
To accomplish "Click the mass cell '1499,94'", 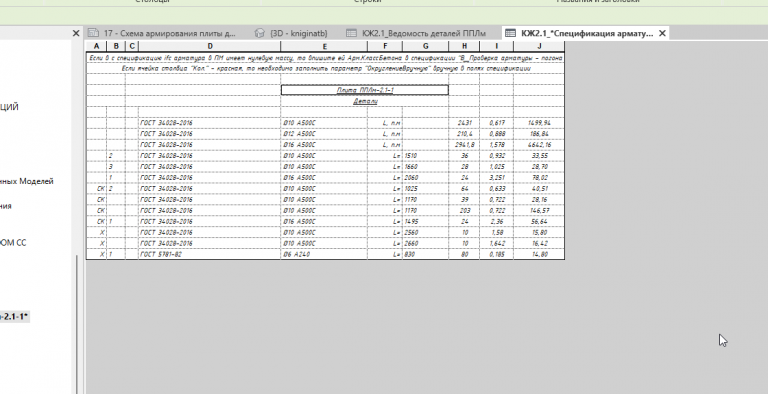I will click(539, 123).
